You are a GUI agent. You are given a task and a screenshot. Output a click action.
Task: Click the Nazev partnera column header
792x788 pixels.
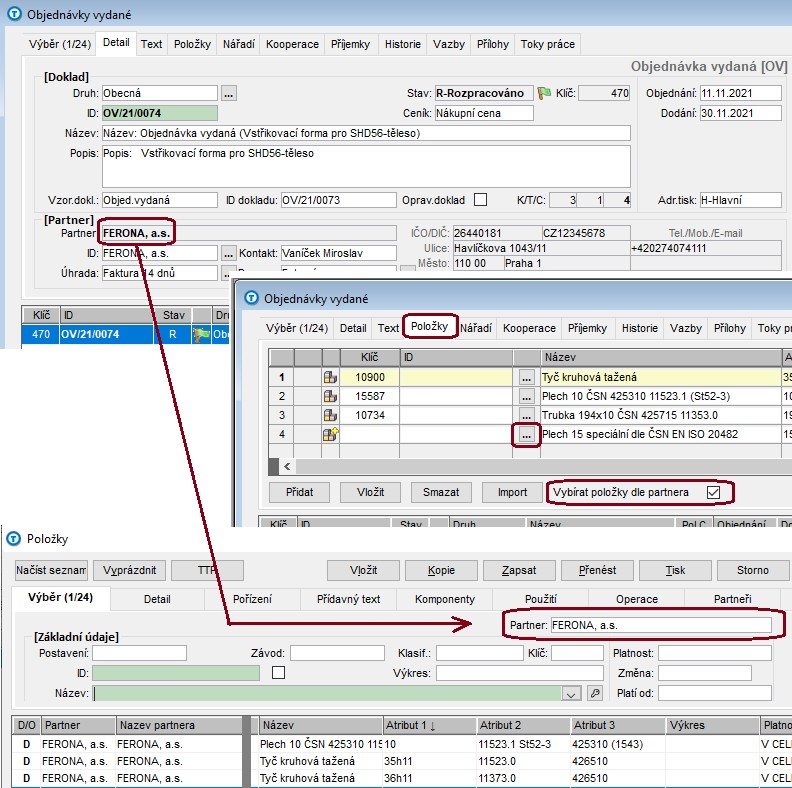pos(179,725)
